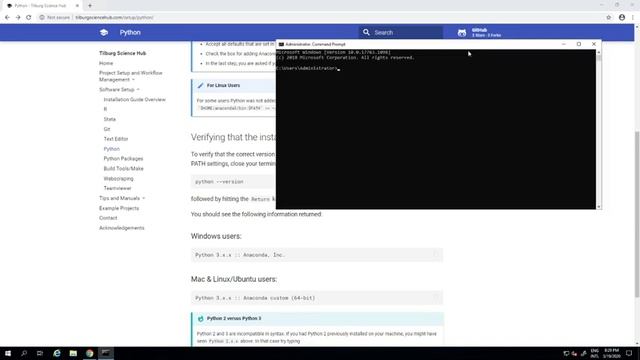Open a new browser tab with plus
Viewport: 640px width, 360px height.
tap(90, 6)
